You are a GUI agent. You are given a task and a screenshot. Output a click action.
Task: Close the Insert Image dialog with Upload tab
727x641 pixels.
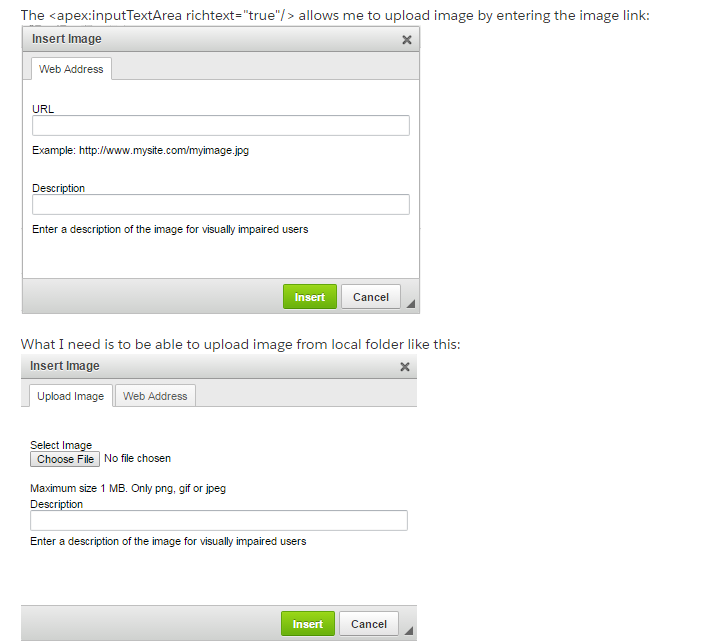(x=404, y=367)
